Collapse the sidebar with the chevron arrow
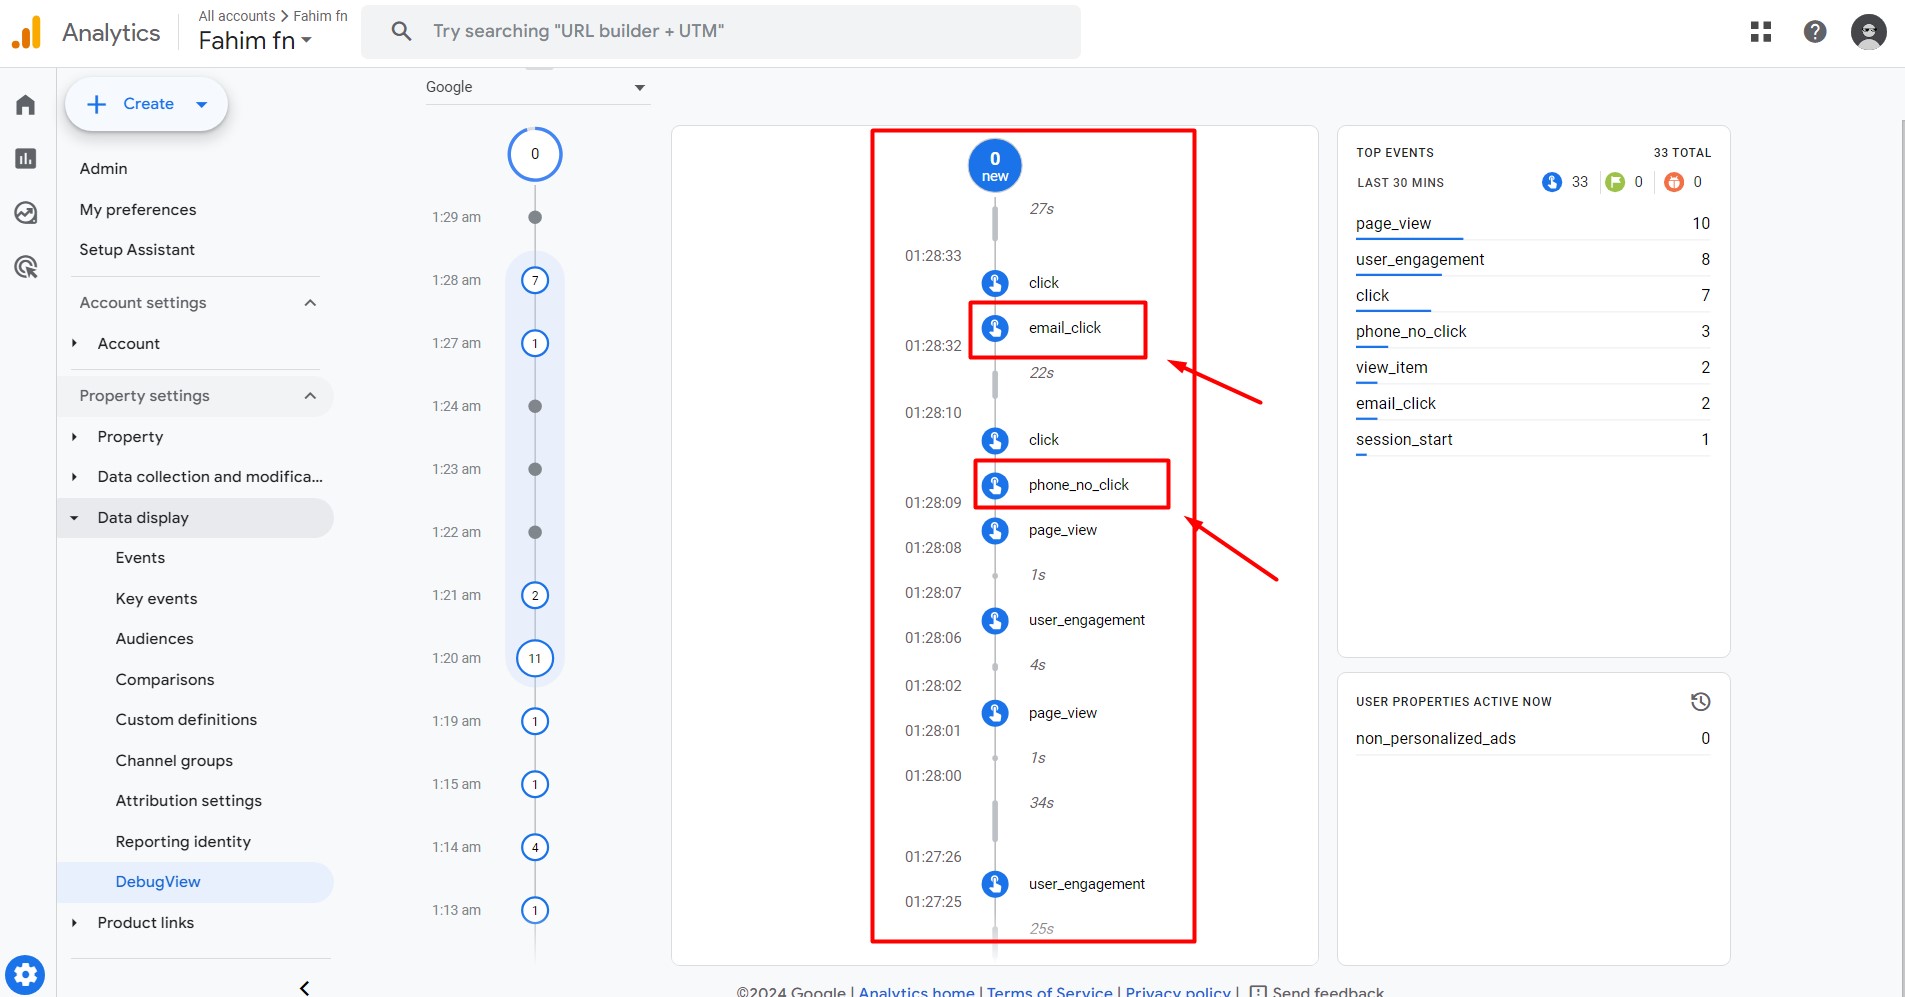Screen dimensions: 1905x997 (x=304, y=987)
